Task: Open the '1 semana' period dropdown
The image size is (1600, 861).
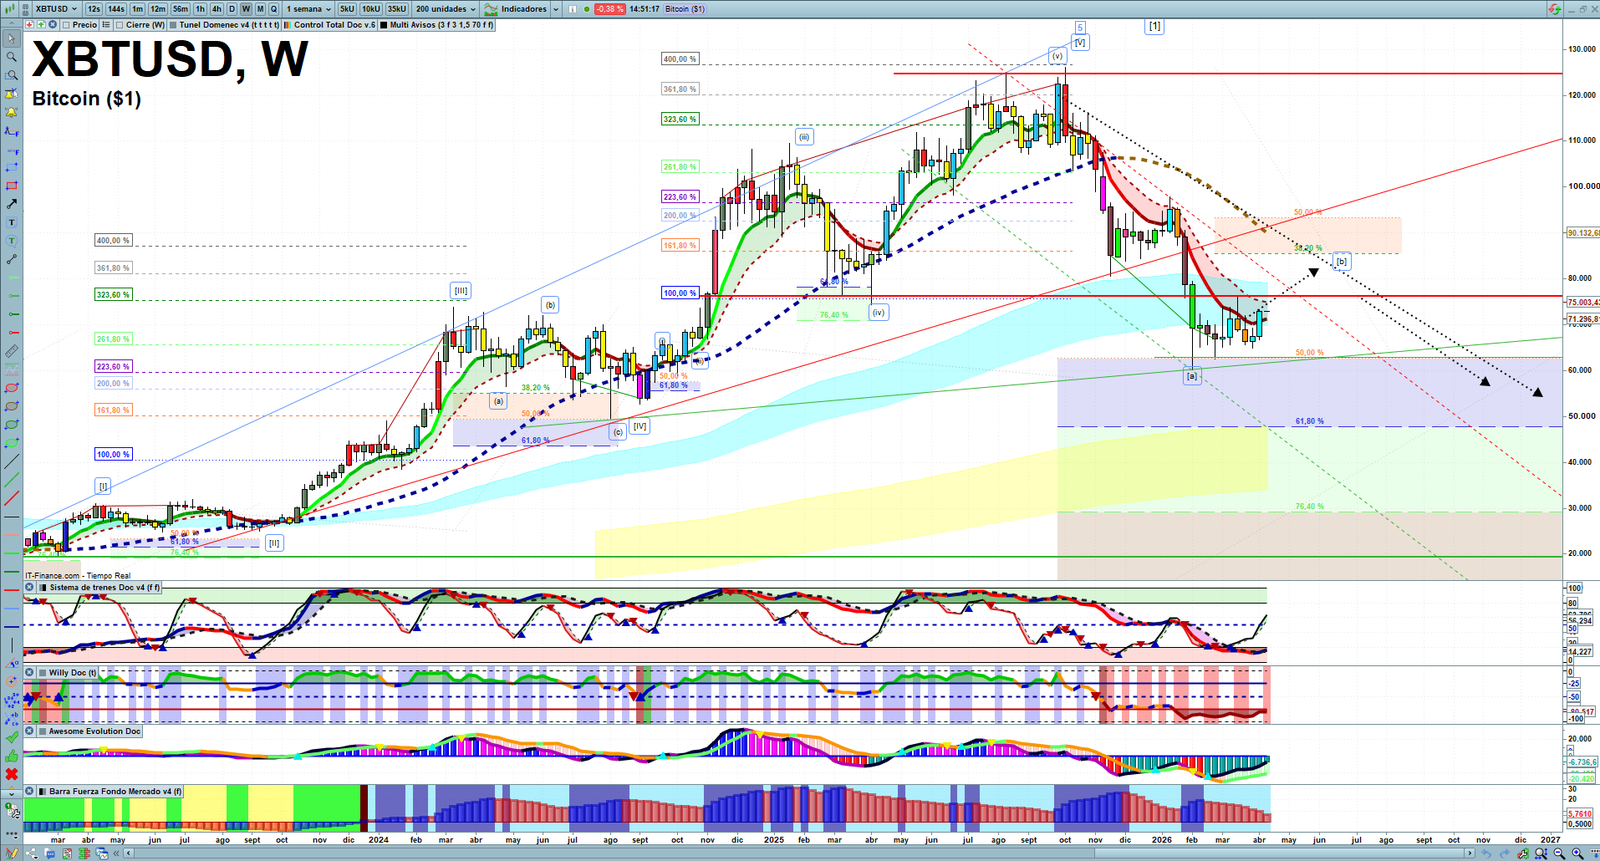Action: pos(308,9)
